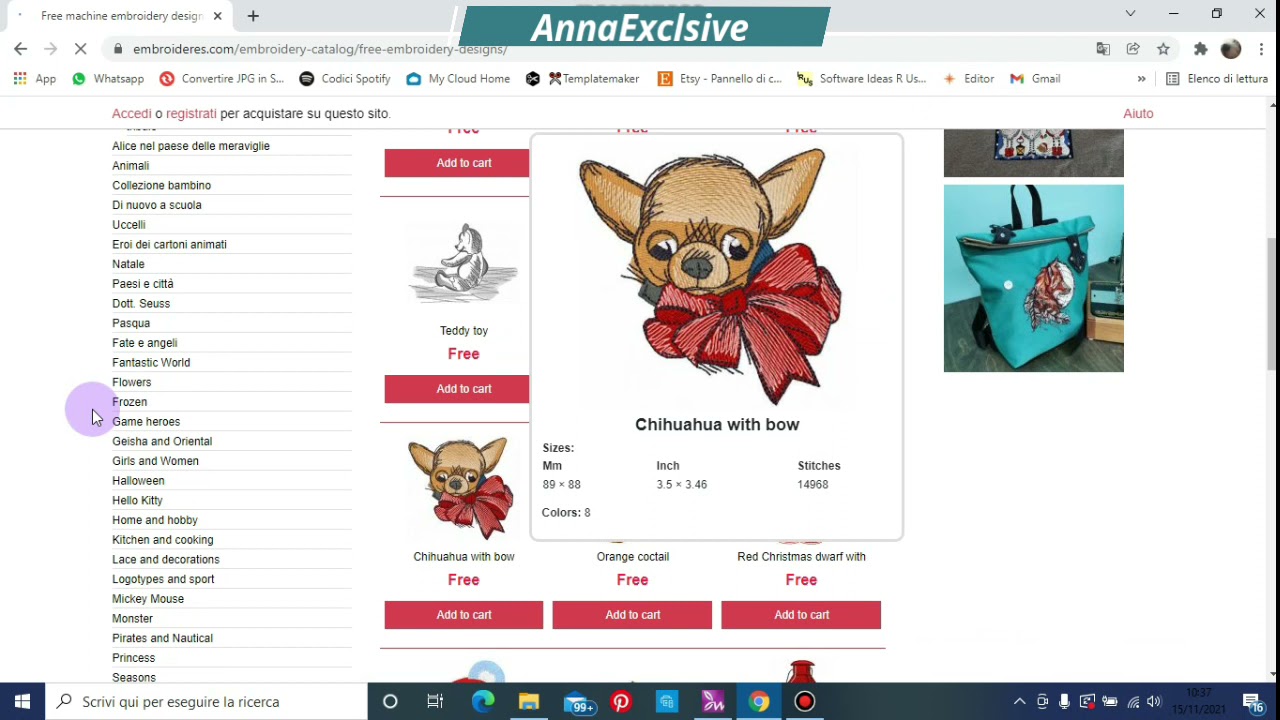Open Pinterest from the taskbar

[x=621, y=702]
